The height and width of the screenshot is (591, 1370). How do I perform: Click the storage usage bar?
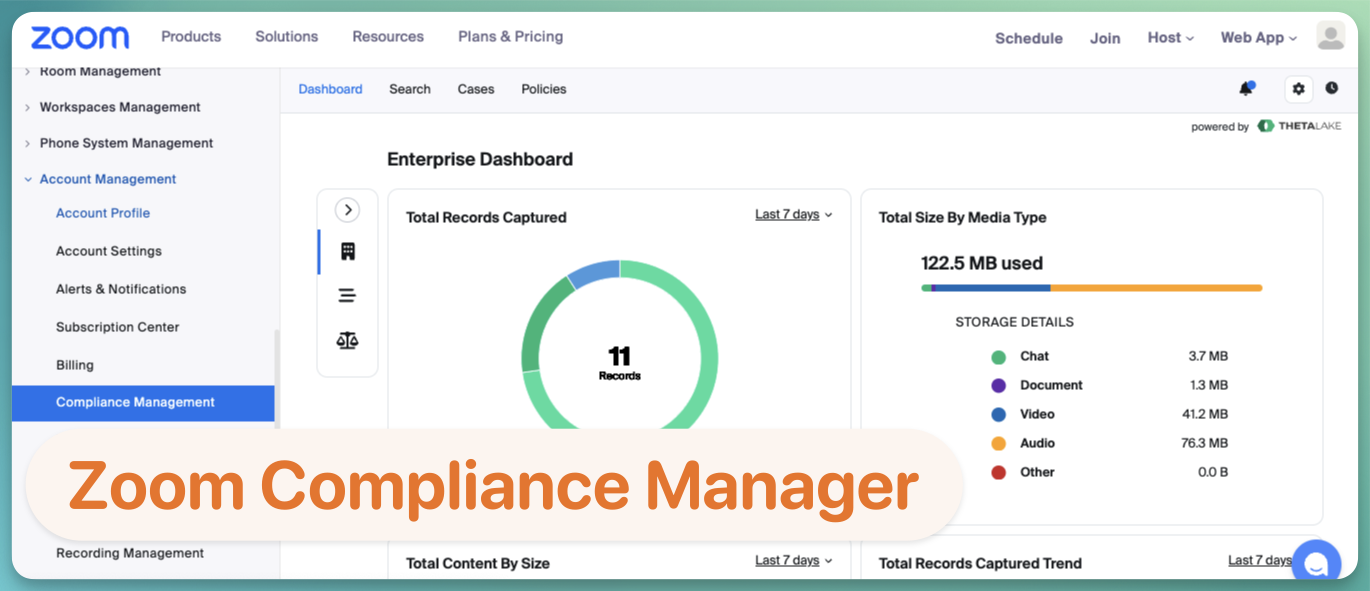(x=1092, y=288)
